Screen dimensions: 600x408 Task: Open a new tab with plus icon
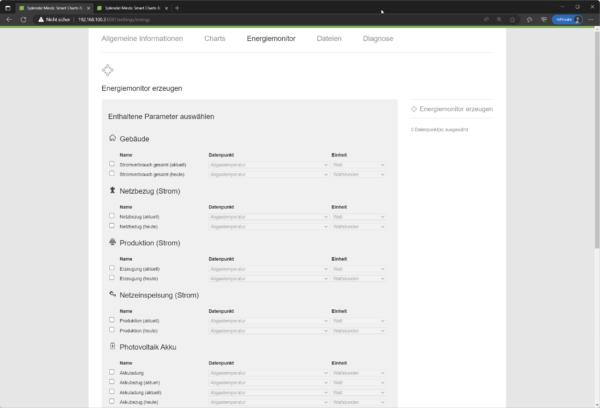177,8
